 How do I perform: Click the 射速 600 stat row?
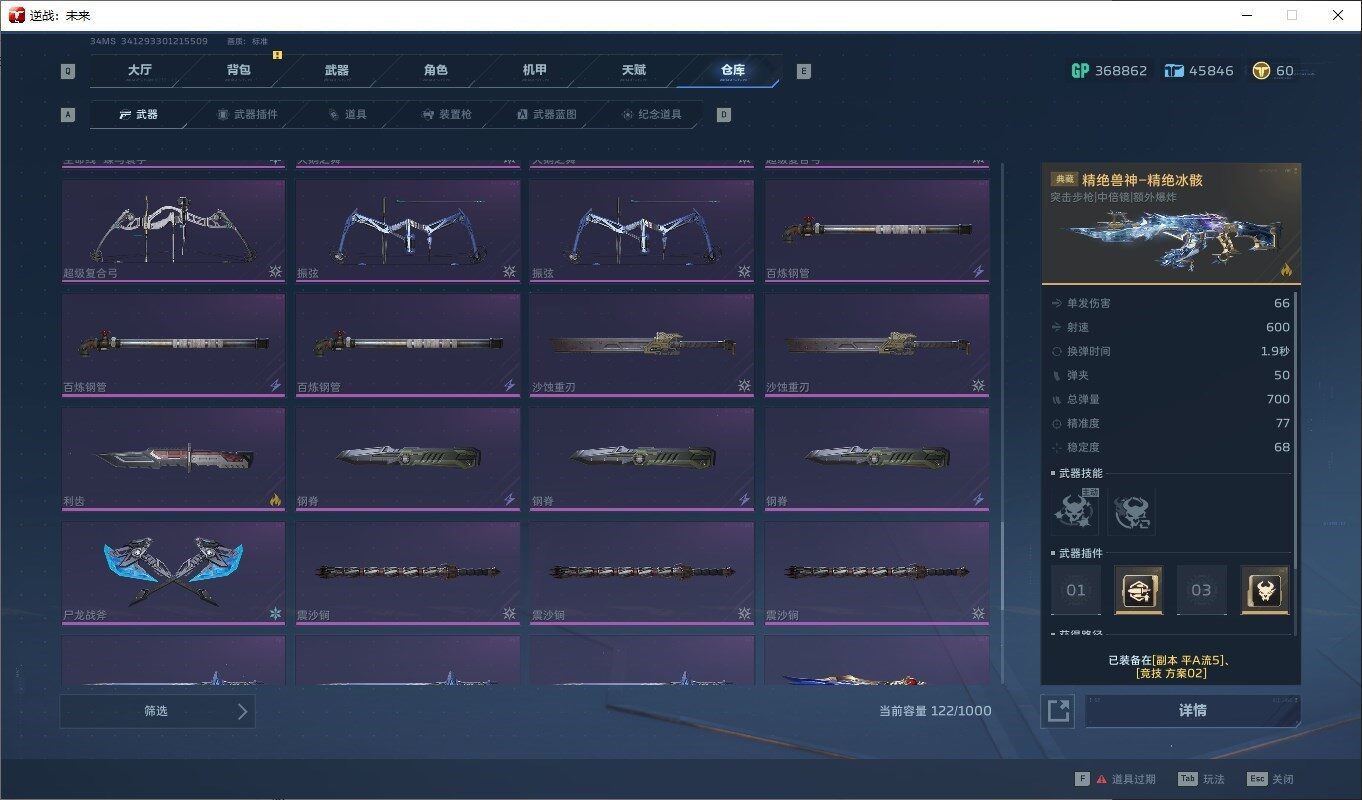click(x=1170, y=327)
